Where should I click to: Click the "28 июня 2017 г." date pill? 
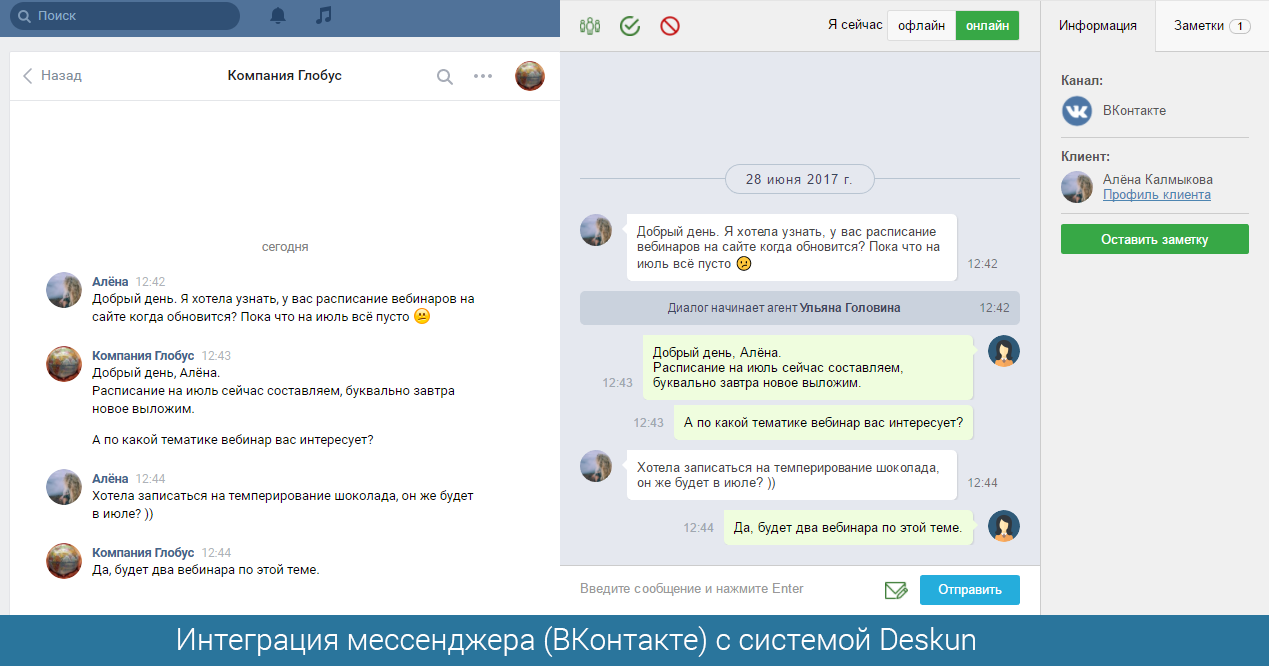800,180
